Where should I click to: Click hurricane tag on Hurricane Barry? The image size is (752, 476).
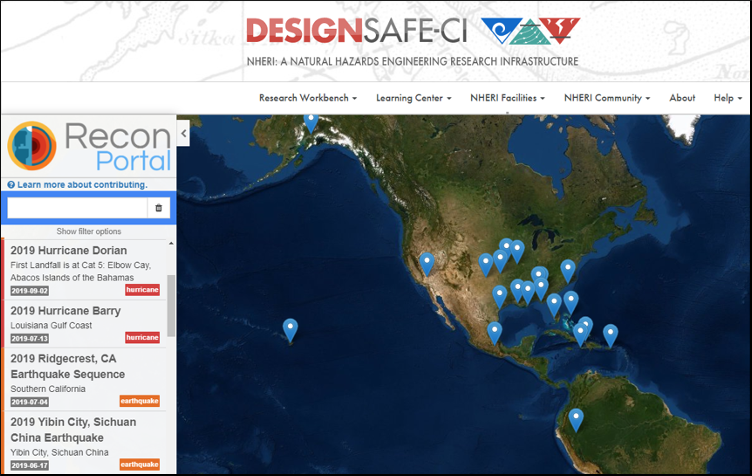click(x=142, y=337)
